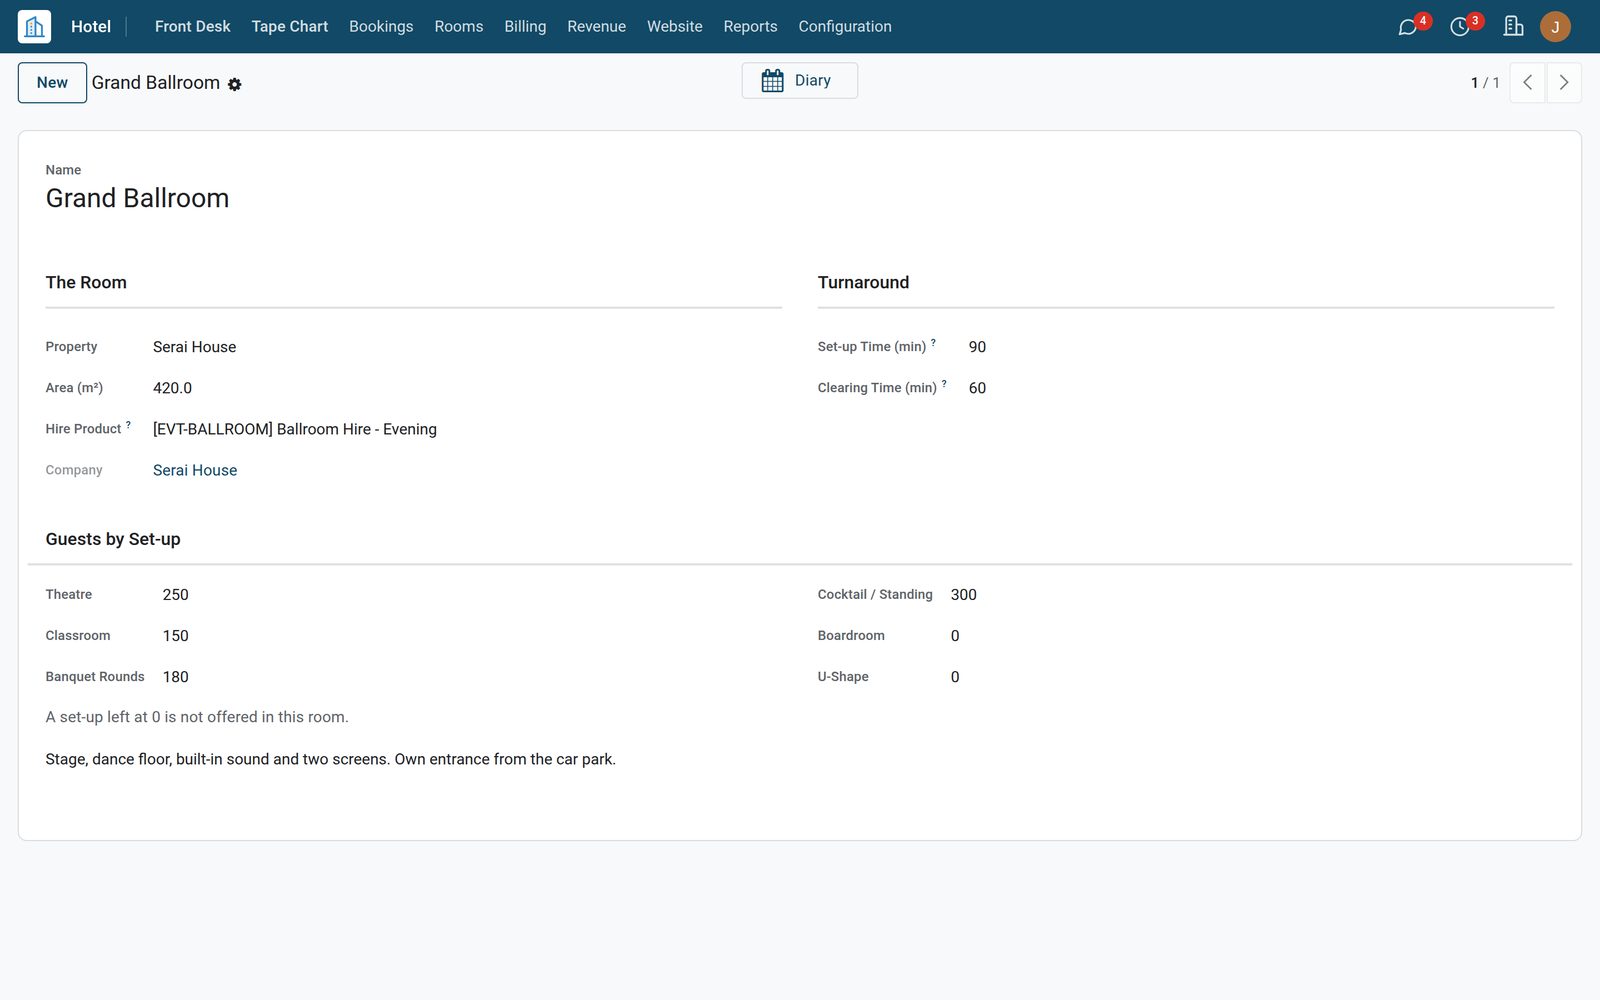
Task: Open the Reports menu
Action: click(751, 27)
